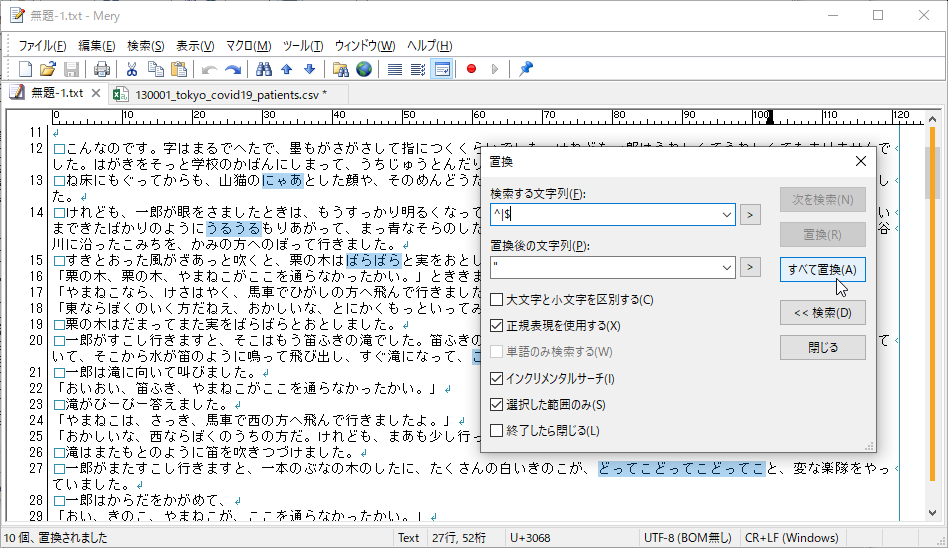The width and height of the screenshot is (948, 548).
Task: Click the dialog resize grip corner
Action: pyautogui.click(x=869, y=446)
